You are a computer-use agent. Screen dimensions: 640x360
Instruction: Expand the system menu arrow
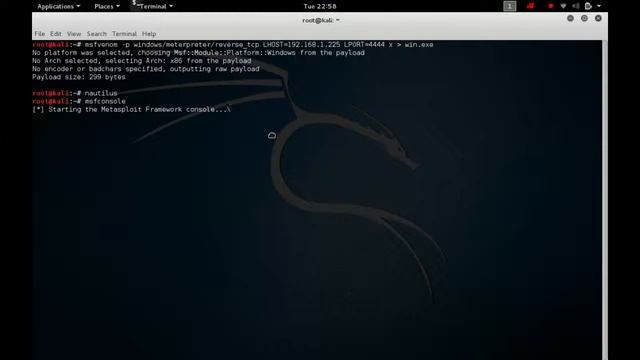599,6
